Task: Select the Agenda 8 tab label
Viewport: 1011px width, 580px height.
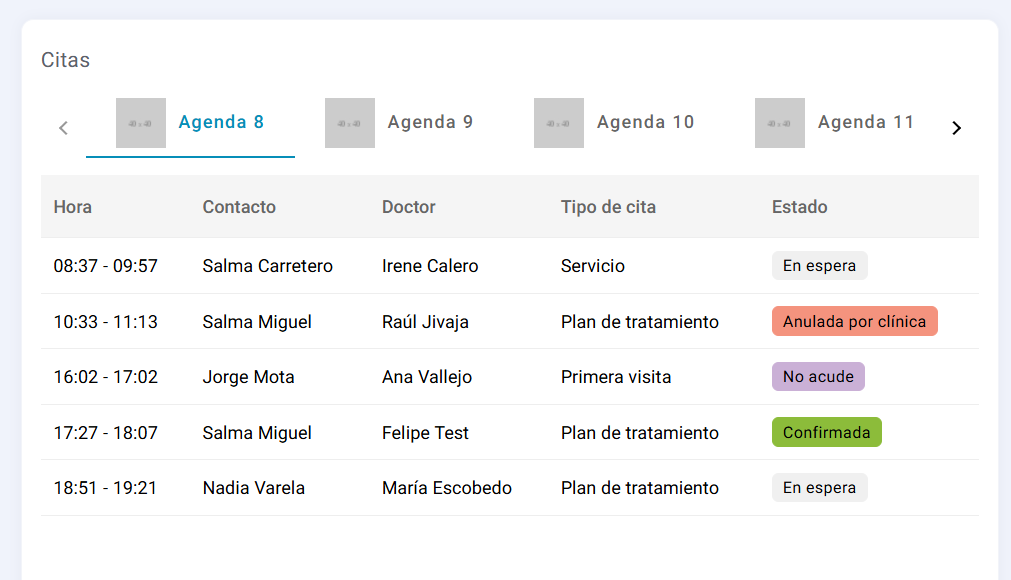Action: 221,122
